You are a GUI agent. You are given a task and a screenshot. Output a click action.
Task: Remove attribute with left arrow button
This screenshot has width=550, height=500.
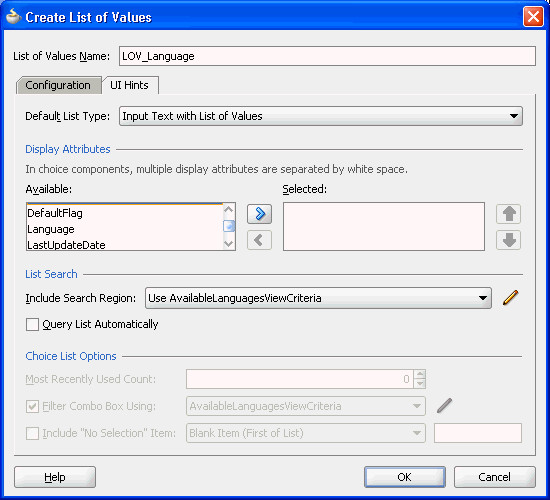coord(259,240)
